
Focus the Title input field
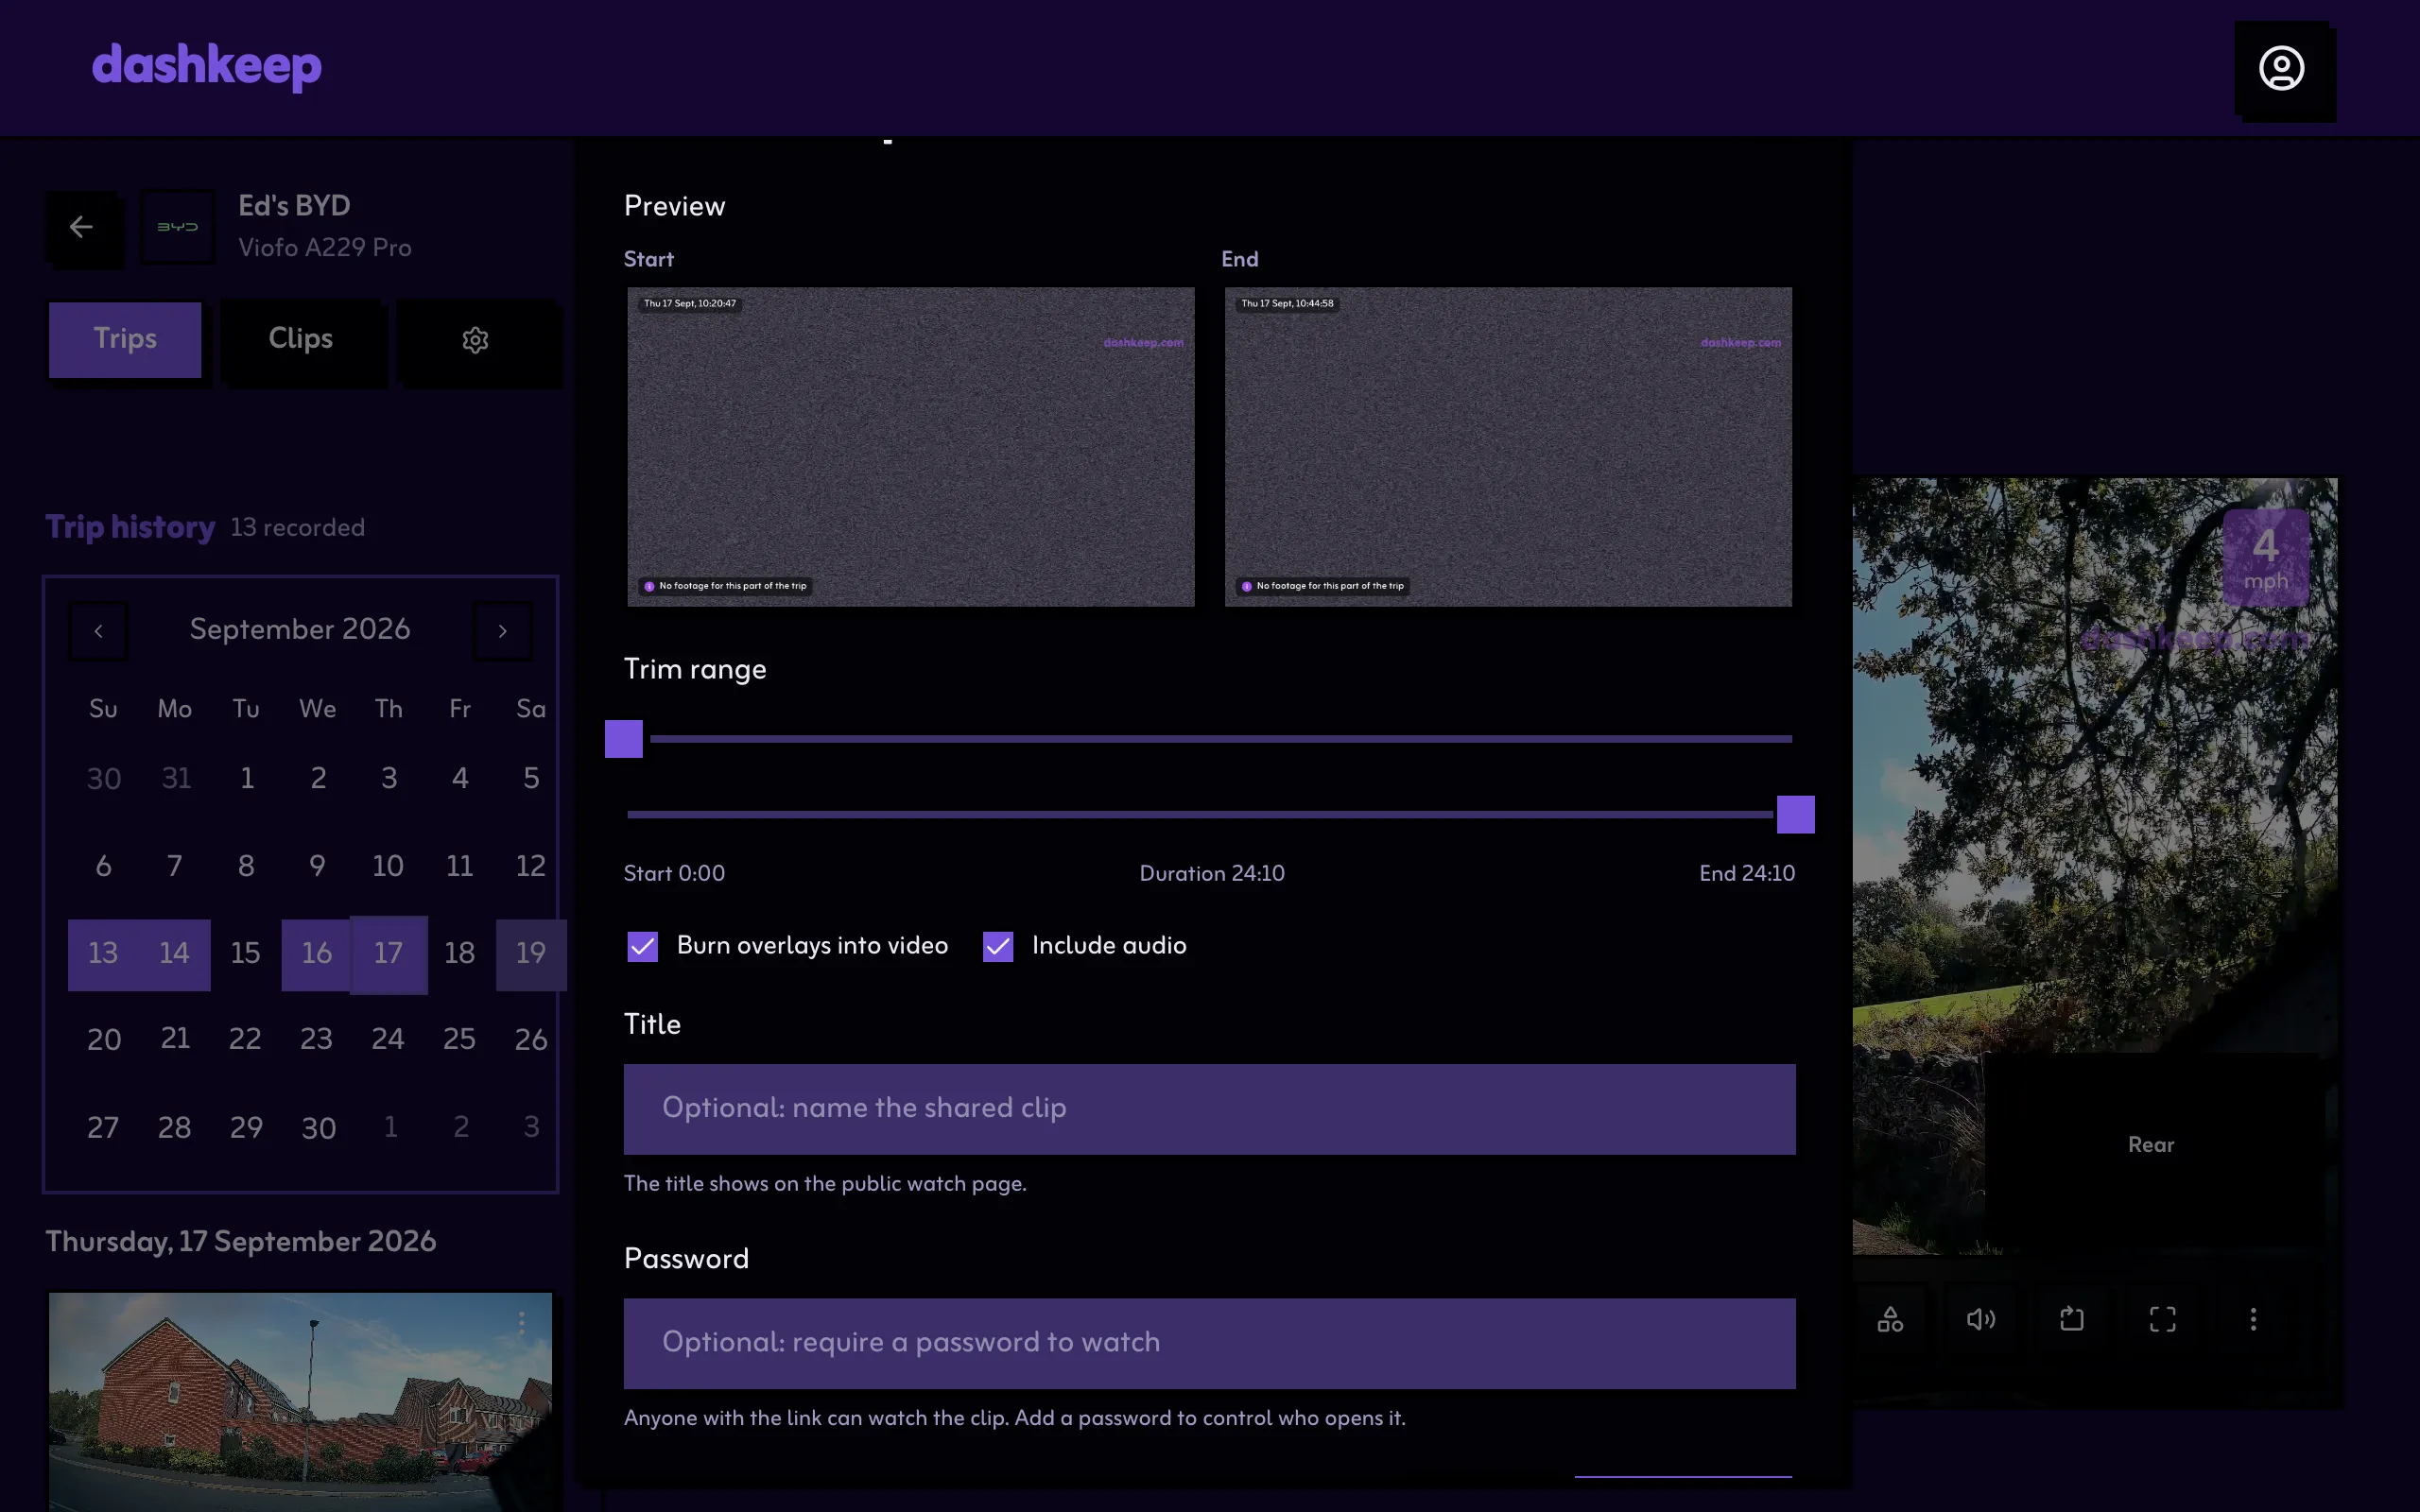1209,1109
